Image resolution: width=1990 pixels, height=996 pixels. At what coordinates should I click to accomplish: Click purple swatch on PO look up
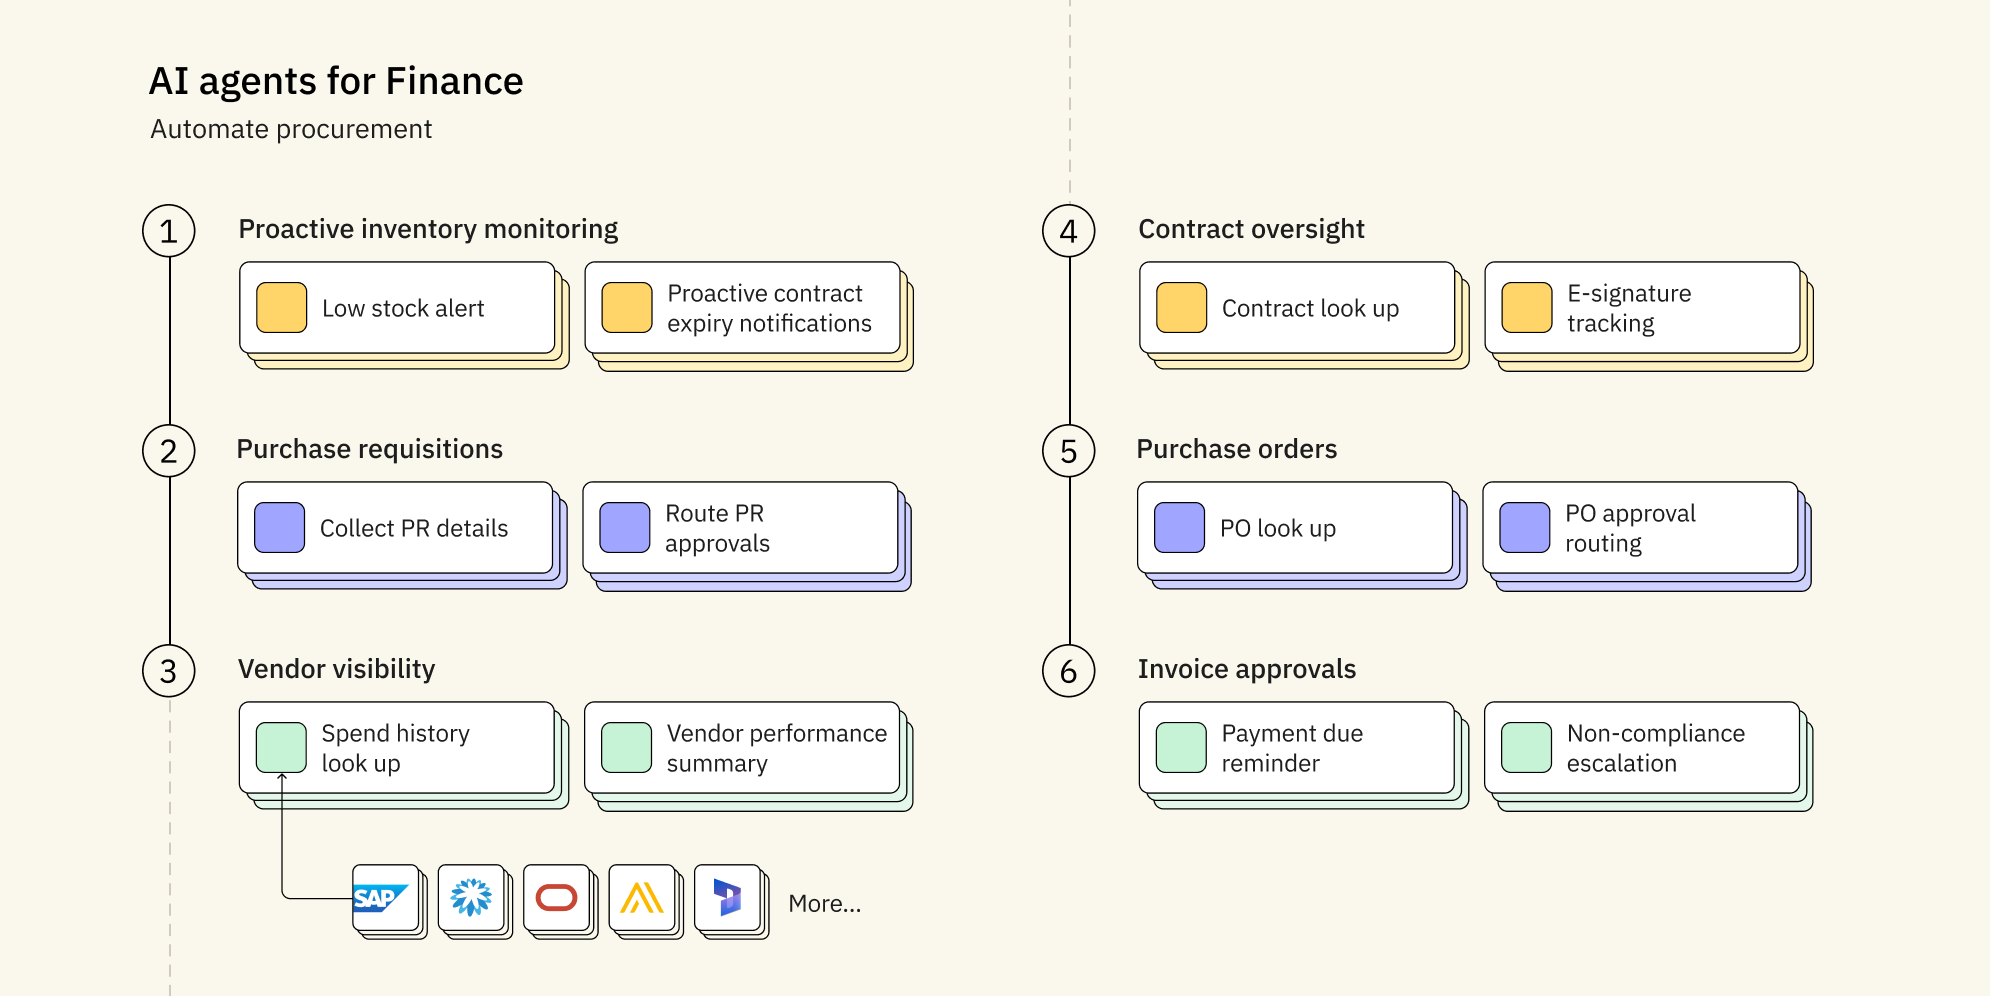pos(1179,528)
